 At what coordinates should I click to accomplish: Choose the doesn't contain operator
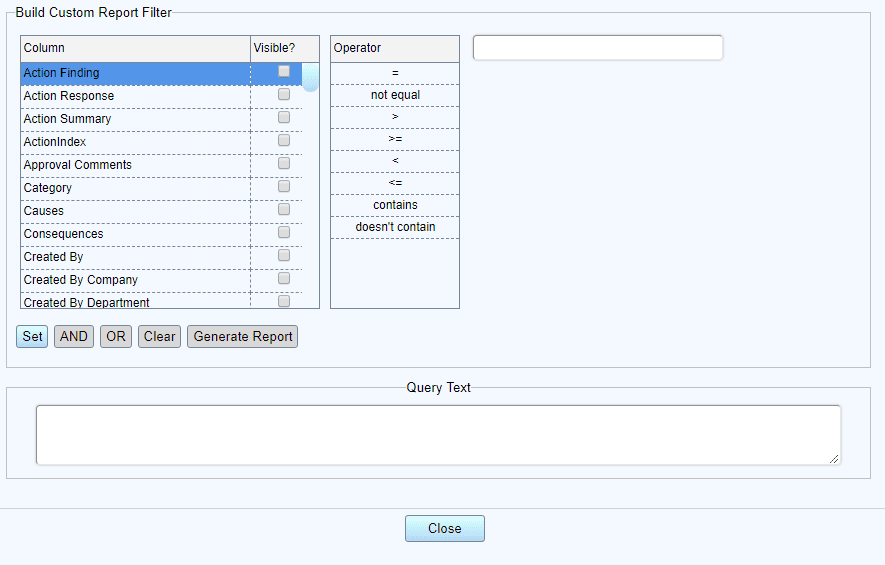(x=395, y=227)
